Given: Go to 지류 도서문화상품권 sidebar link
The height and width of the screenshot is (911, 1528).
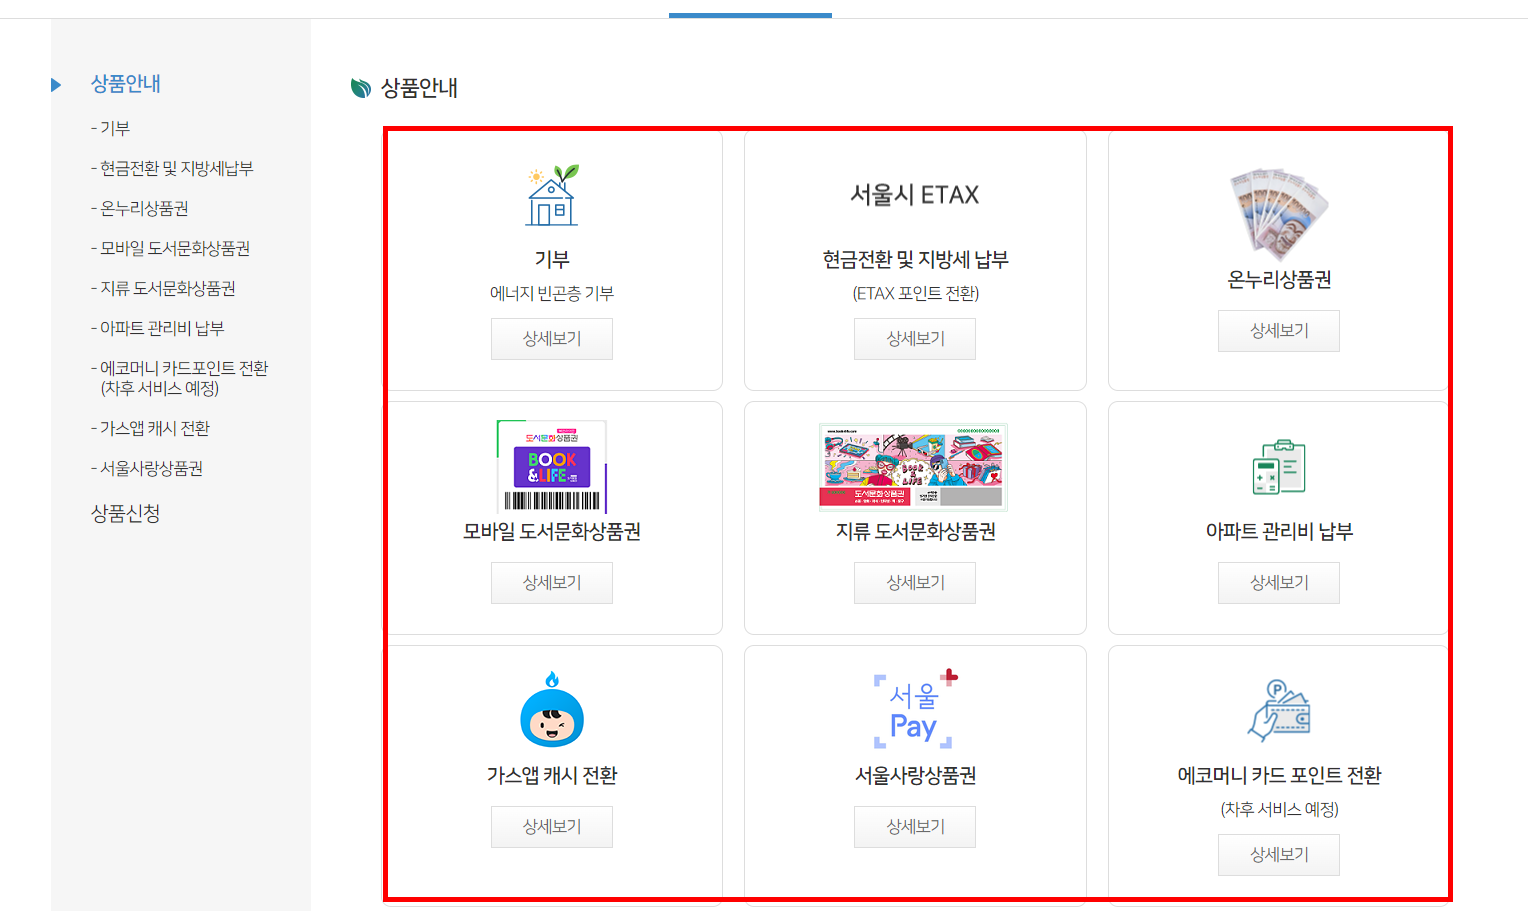Looking at the screenshot, I should click(164, 288).
